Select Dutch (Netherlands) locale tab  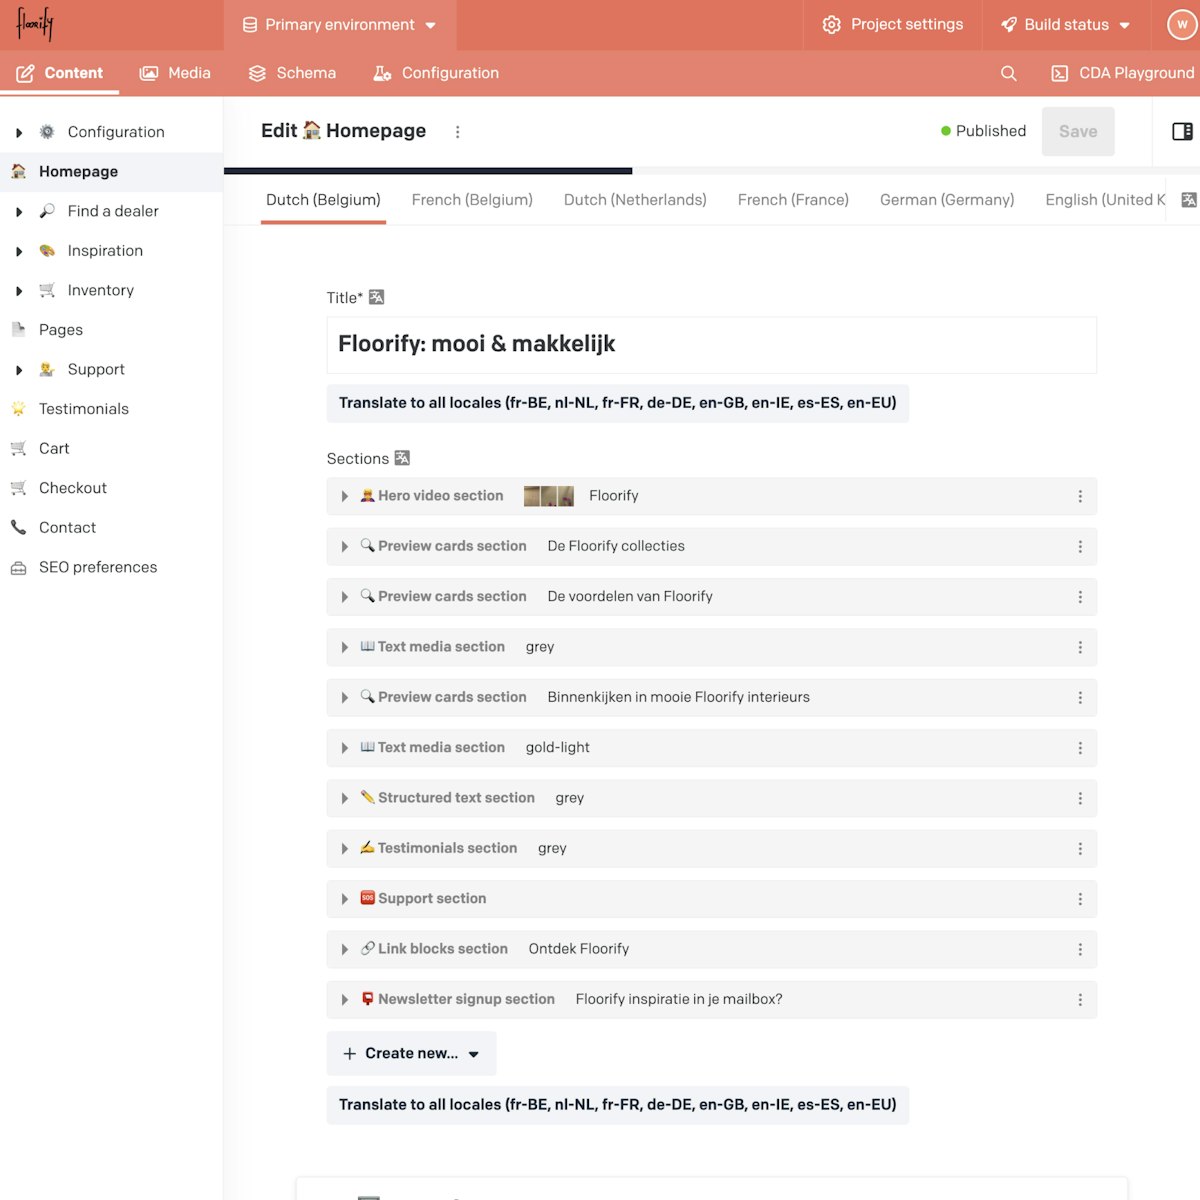(x=635, y=200)
